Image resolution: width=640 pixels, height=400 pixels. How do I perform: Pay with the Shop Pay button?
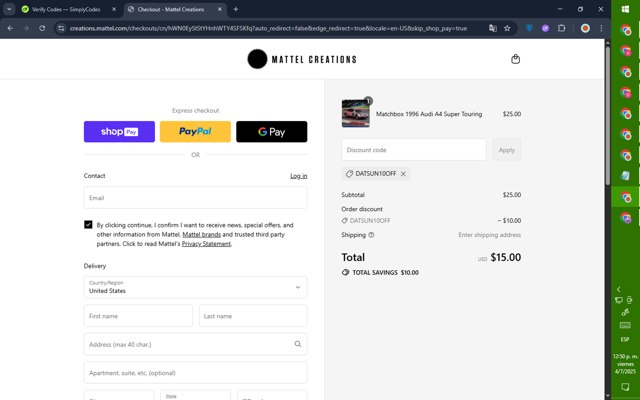point(119,131)
